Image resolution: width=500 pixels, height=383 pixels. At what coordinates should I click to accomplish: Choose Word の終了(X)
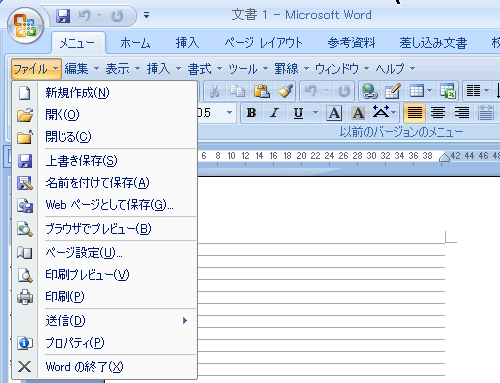point(105,367)
